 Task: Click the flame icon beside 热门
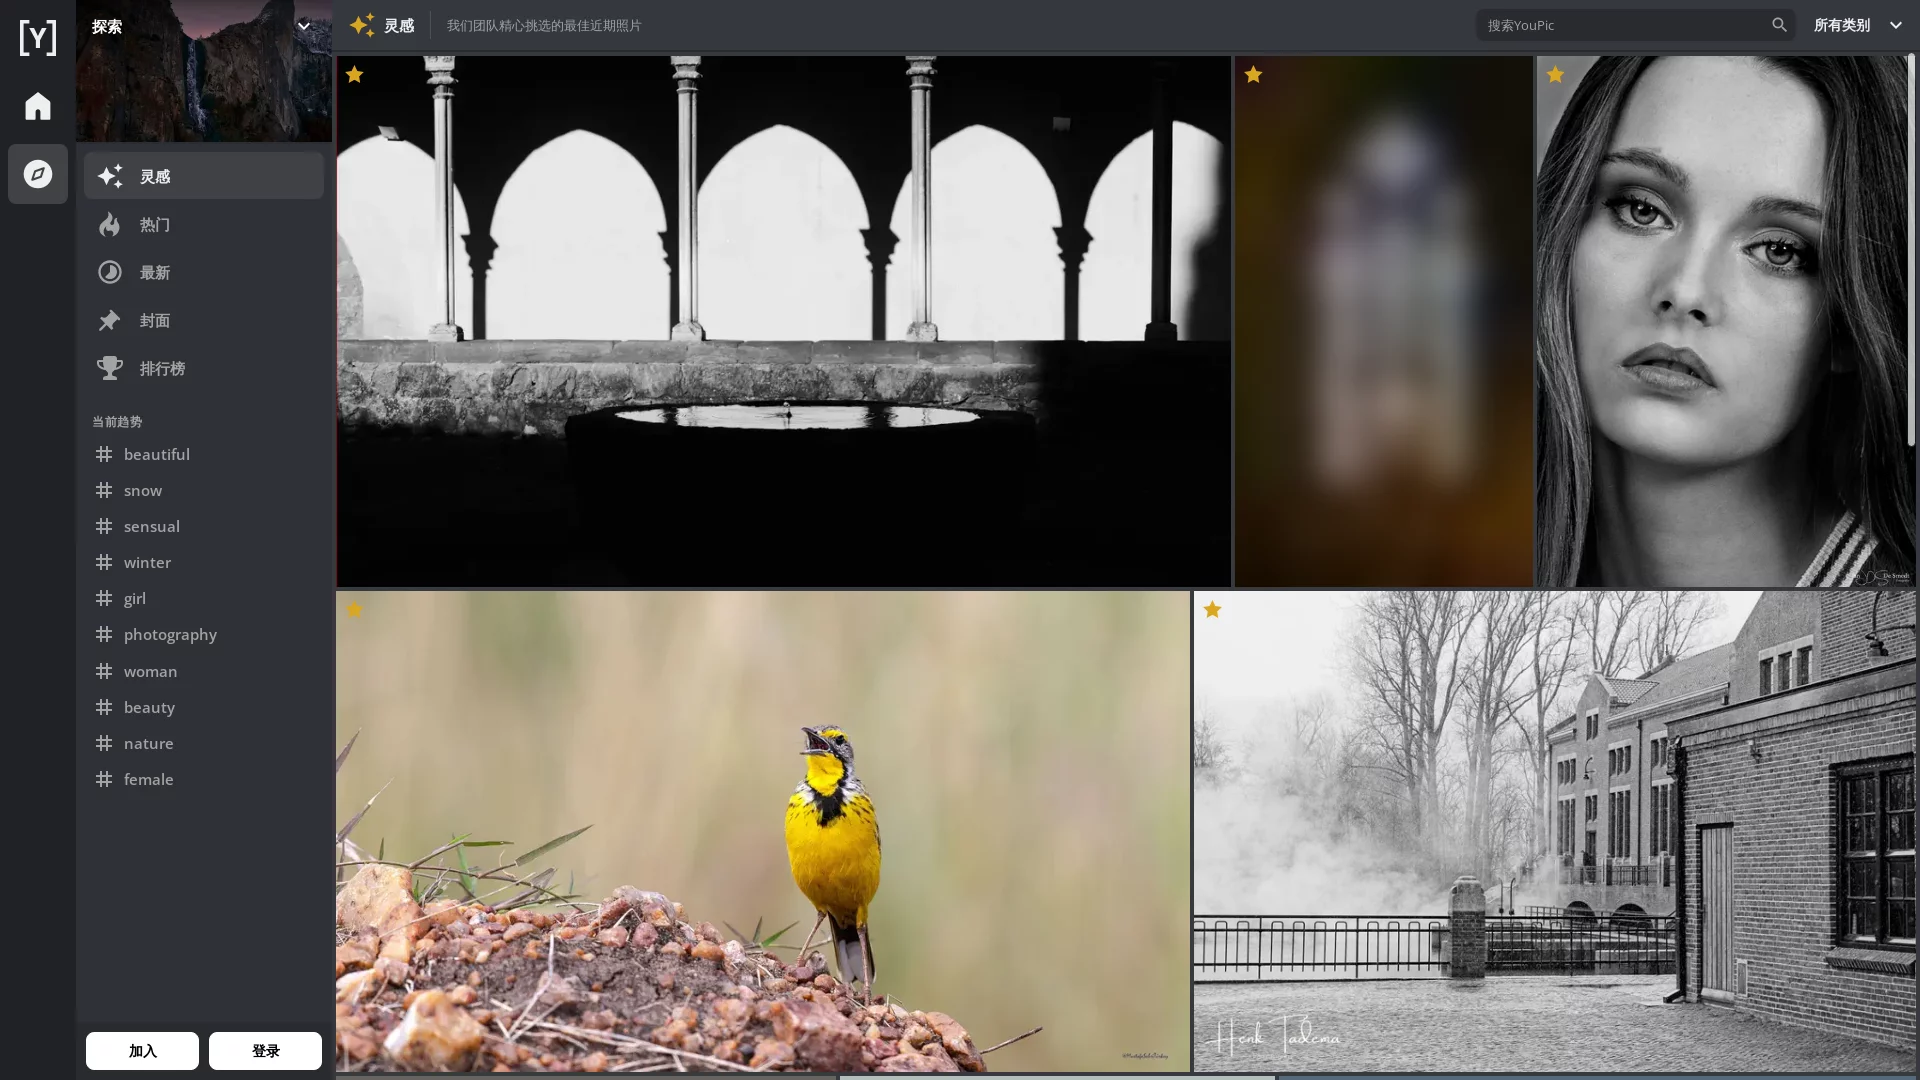(110, 225)
